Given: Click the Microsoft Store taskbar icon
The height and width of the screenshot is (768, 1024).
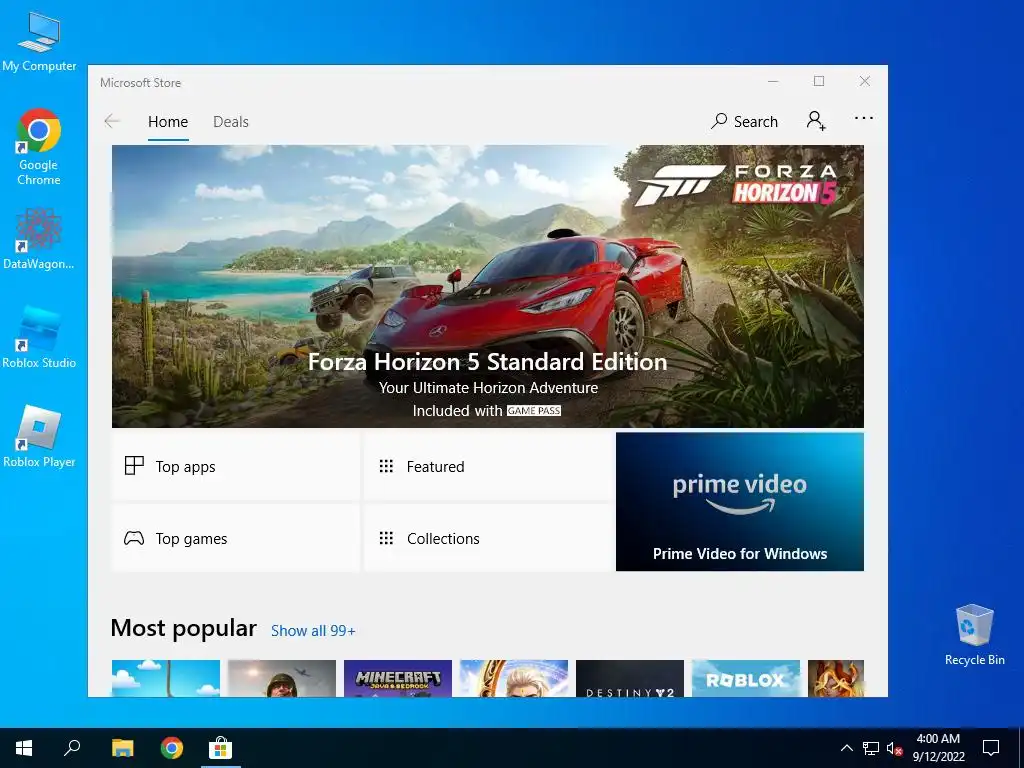Looking at the screenshot, I should (220, 748).
